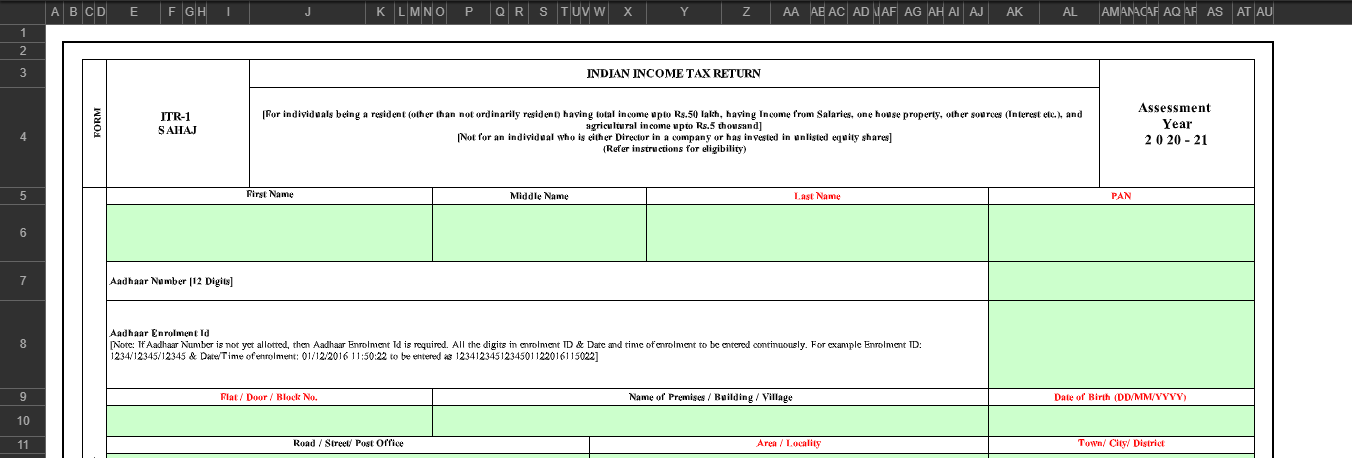
Task: Click the green First Name input cell
Action: pos(270,233)
